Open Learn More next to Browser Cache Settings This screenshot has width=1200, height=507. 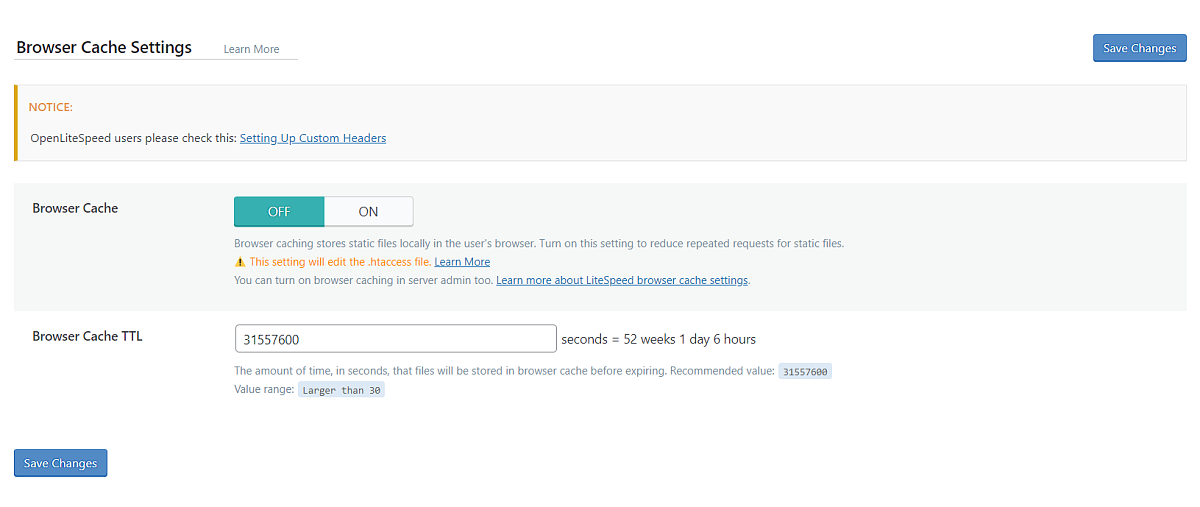pos(251,49)
